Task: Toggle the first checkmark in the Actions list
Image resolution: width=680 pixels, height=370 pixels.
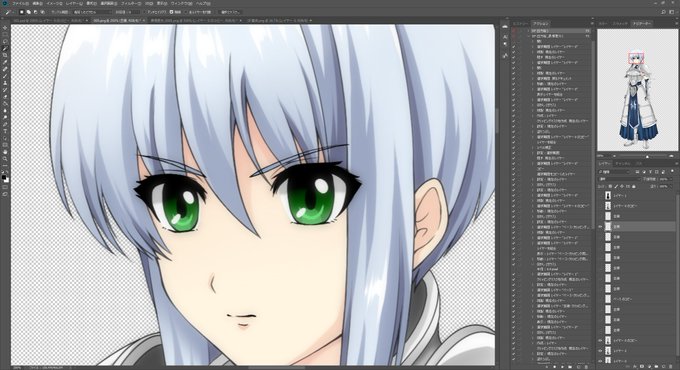Action: click(514, 31)
